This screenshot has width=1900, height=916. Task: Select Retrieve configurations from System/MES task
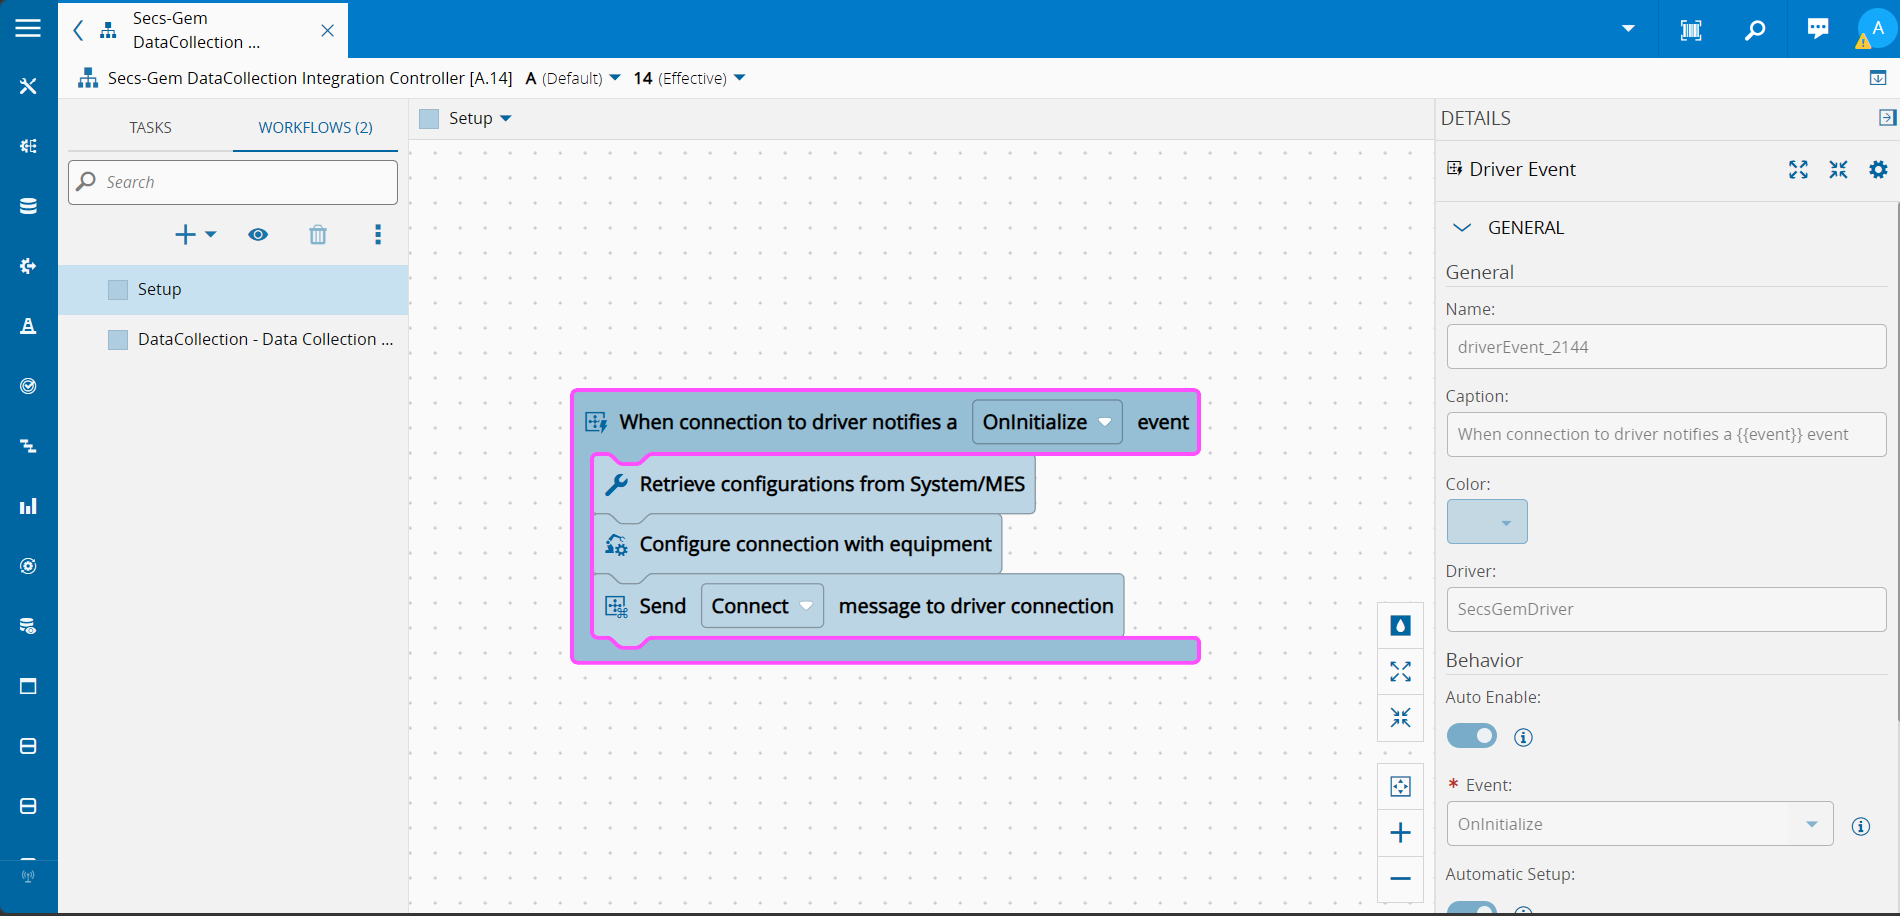tap(815, 485)
